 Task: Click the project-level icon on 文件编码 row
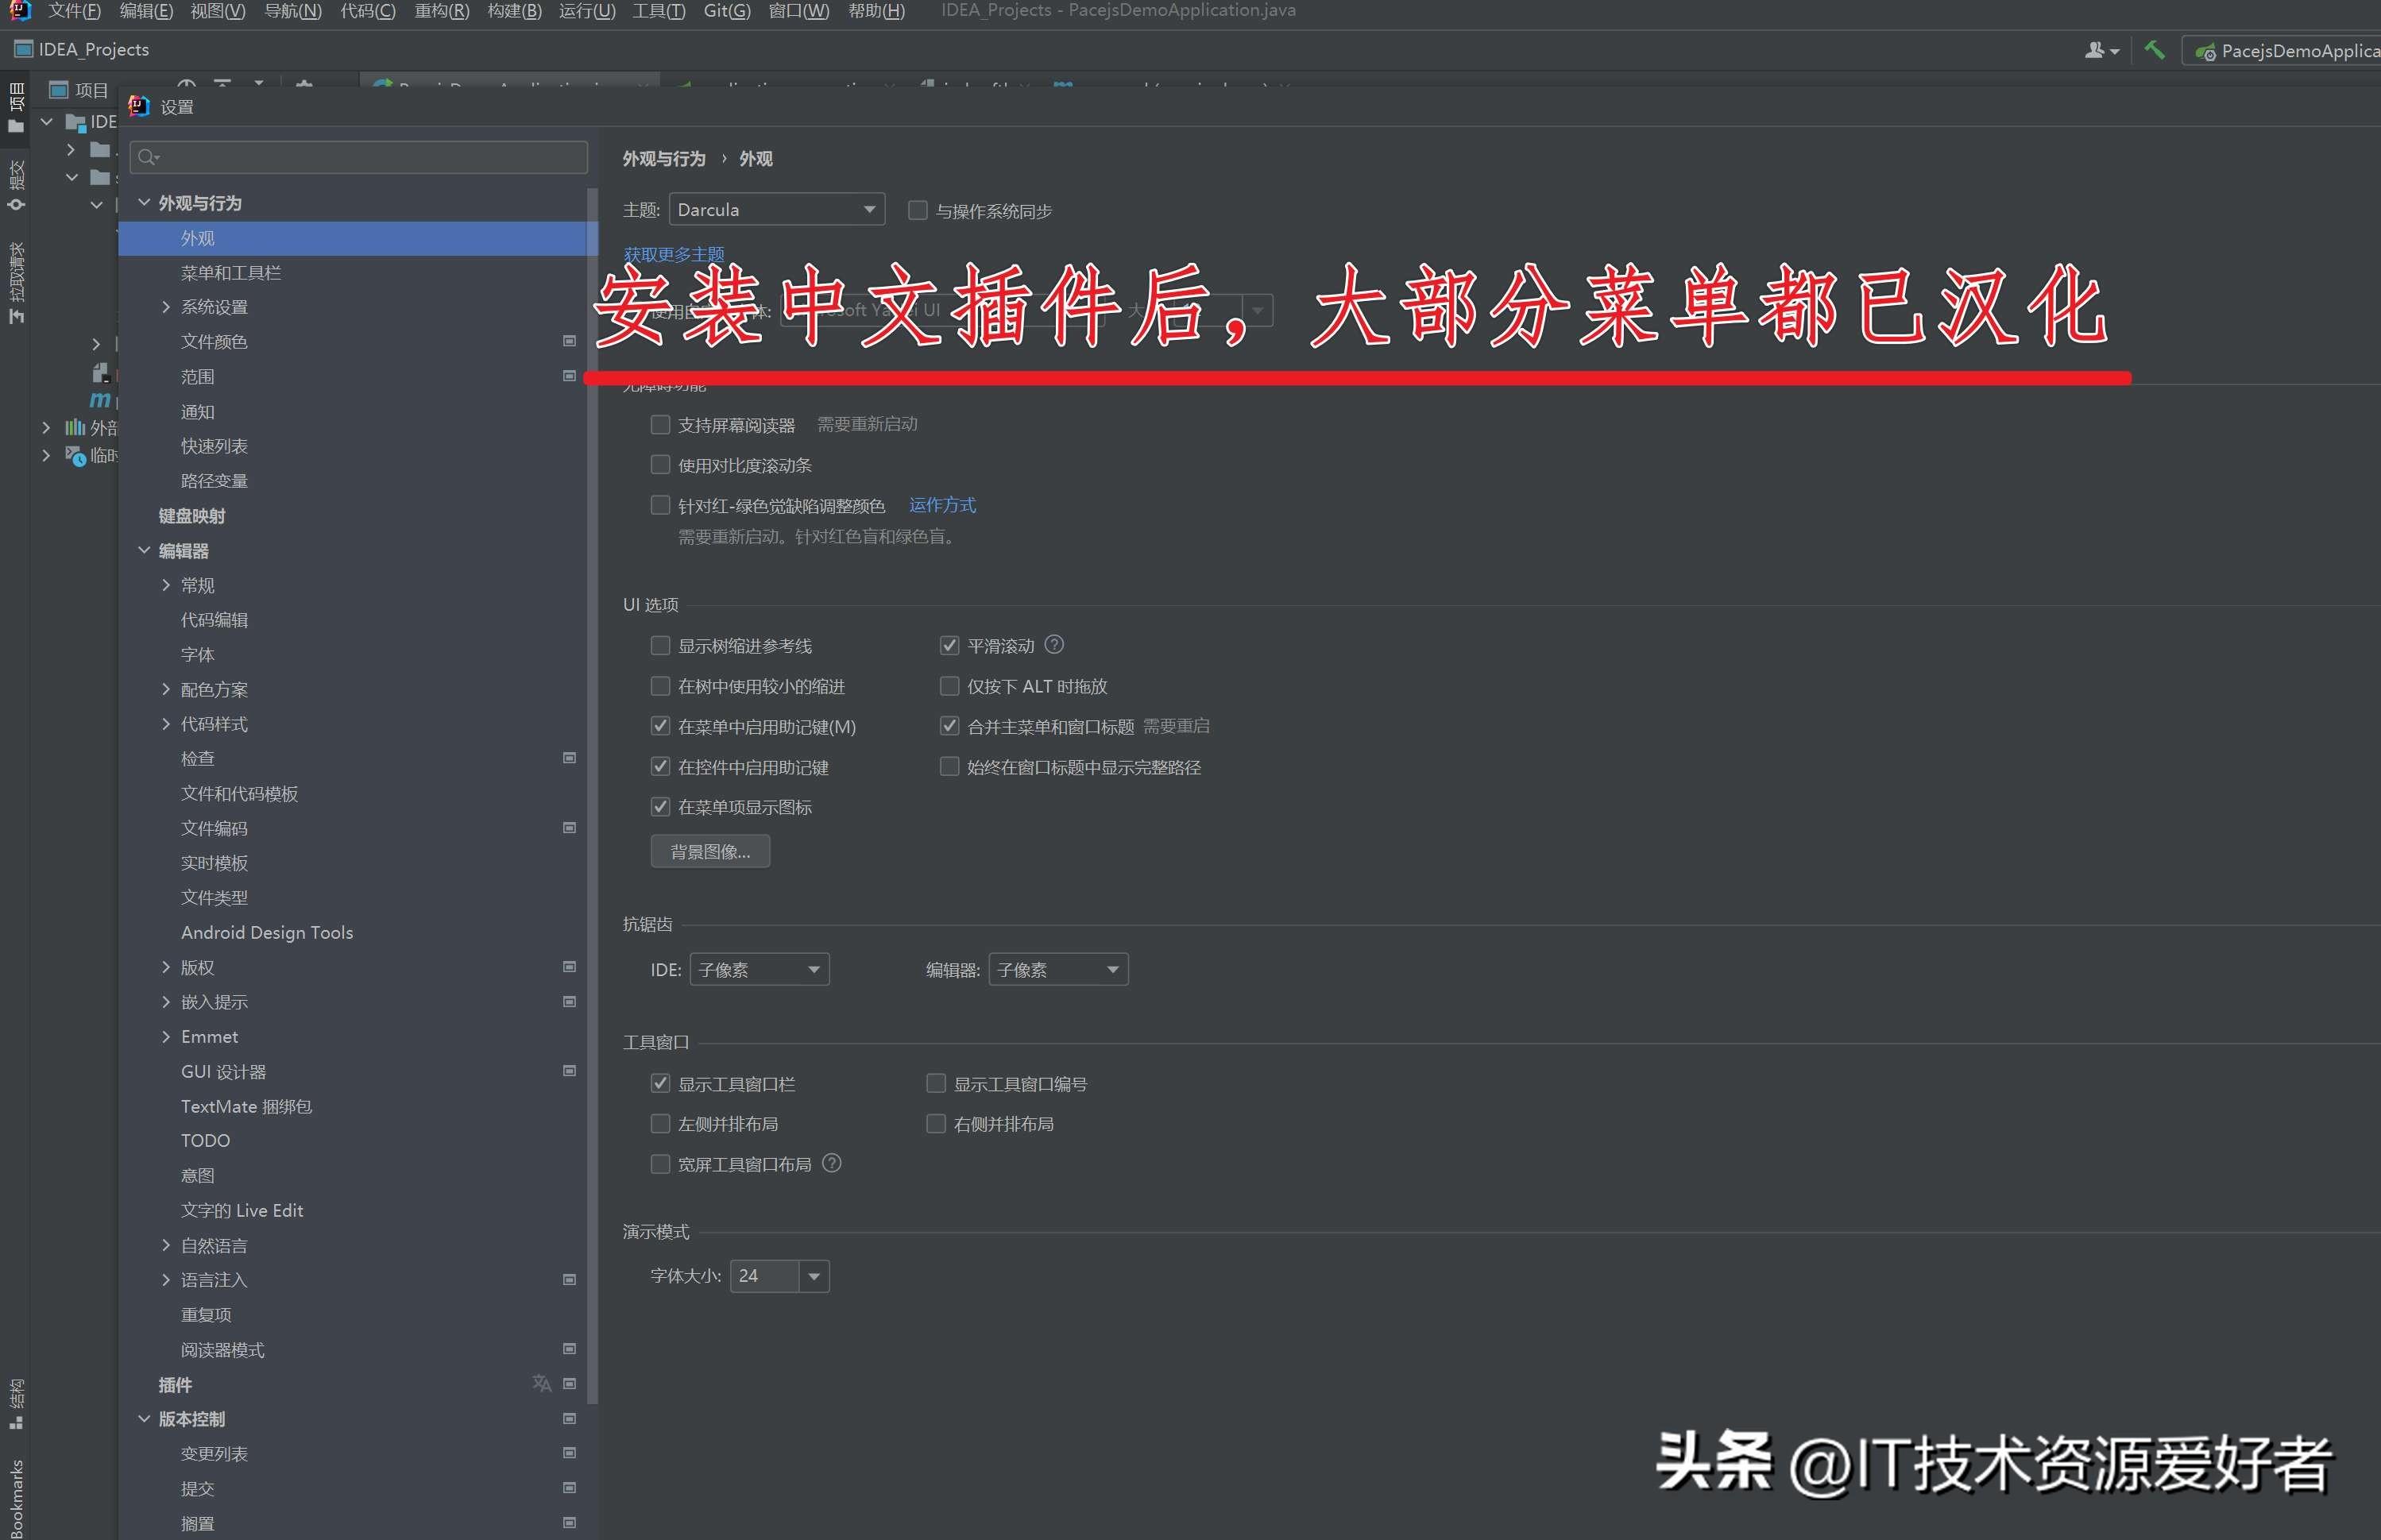[x=569, y=828]
